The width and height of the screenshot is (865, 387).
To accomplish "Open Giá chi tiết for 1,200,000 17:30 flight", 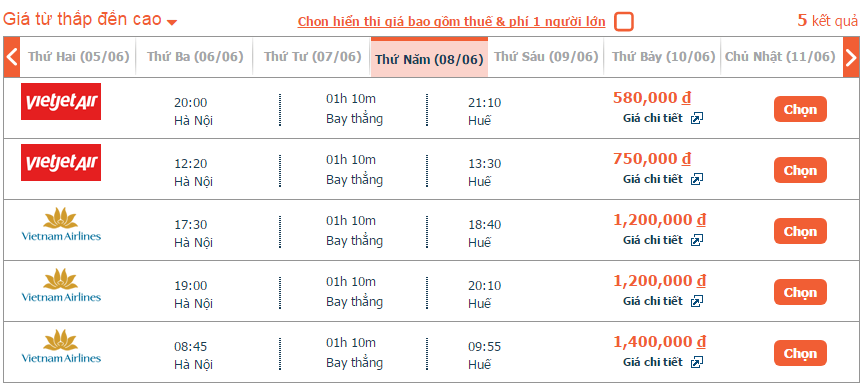I will (x=653, y=240).
